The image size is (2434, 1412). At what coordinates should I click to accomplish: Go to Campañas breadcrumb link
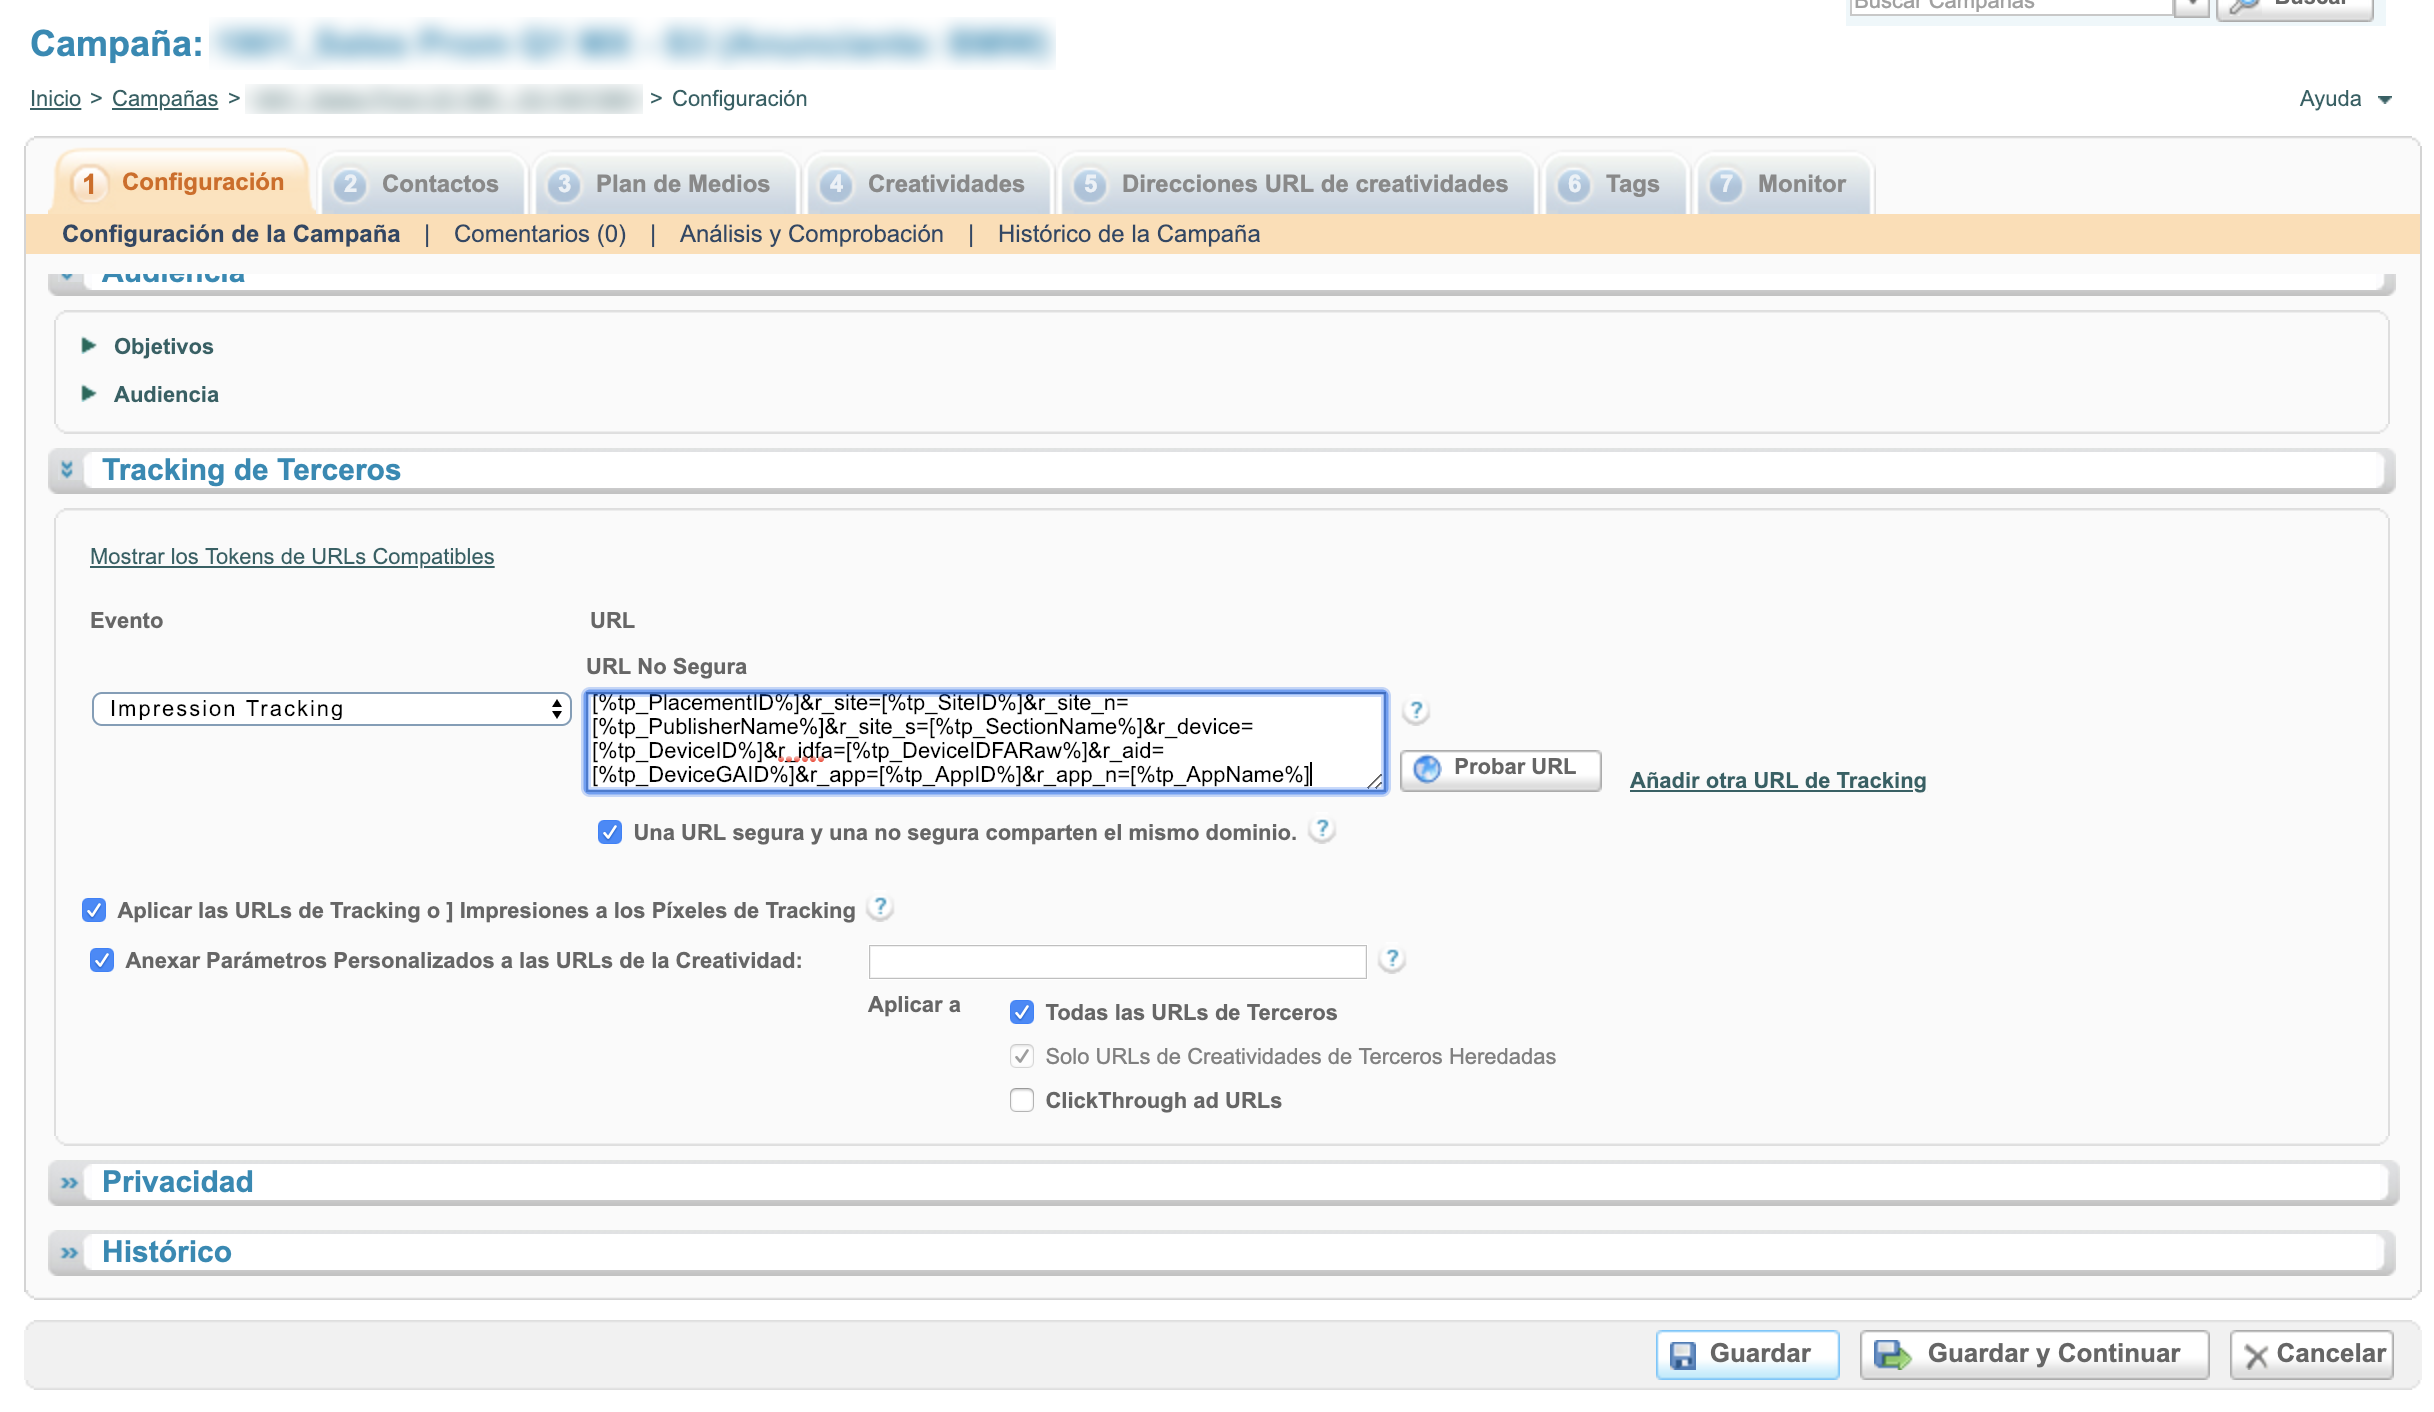(x=165, y=99)
